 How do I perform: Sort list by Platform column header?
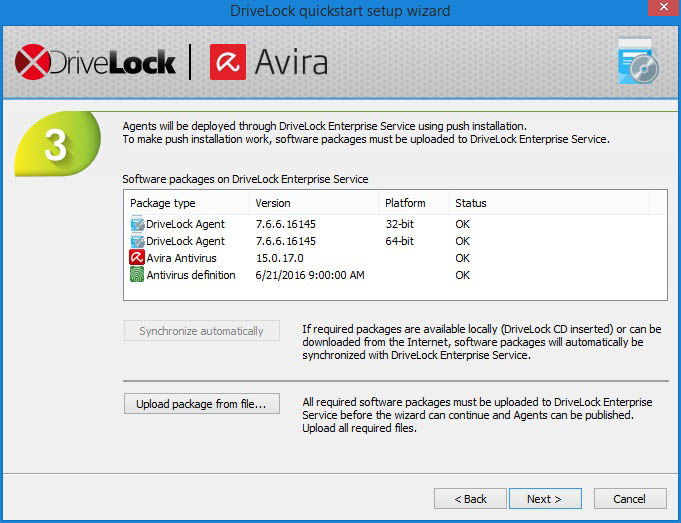(412, 203)
